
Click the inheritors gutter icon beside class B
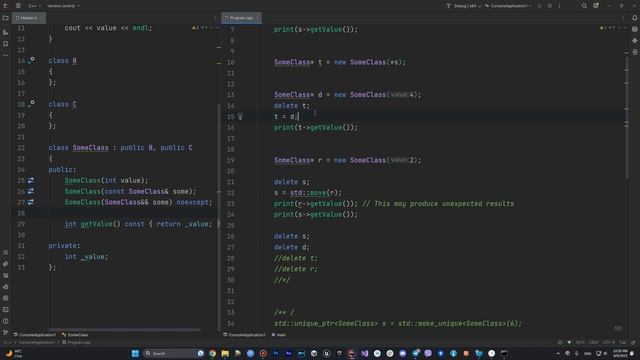[31, 60]
